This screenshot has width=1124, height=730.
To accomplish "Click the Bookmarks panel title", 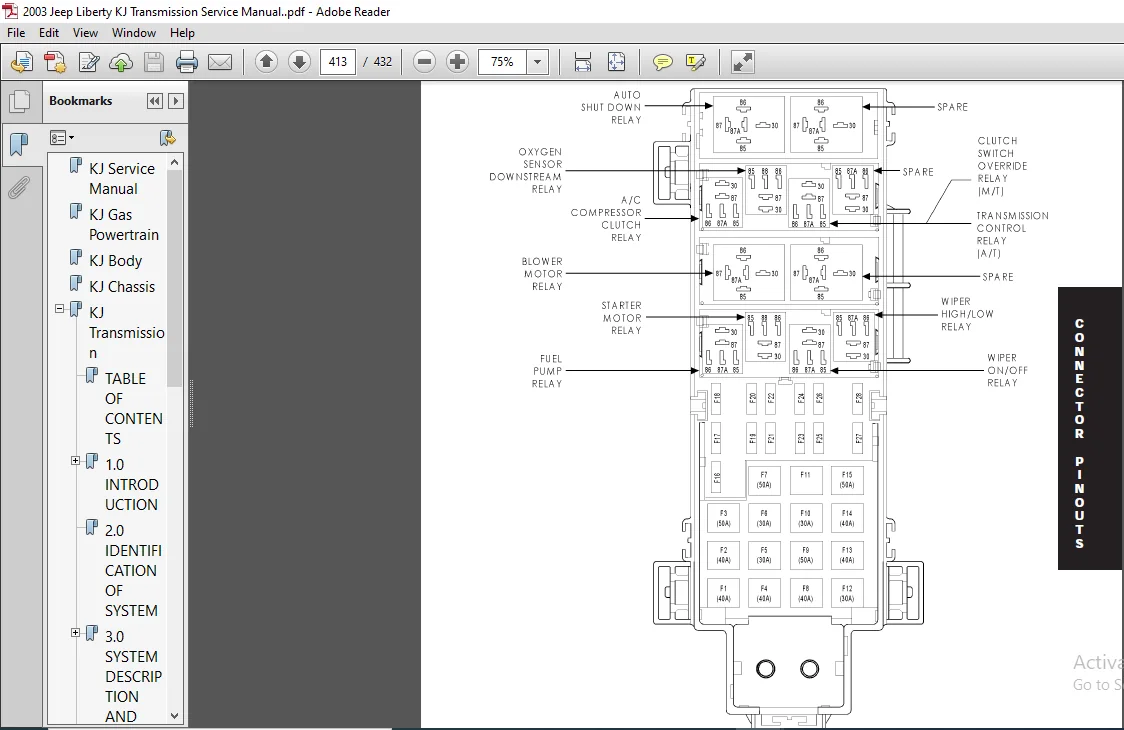I will click(80, 101).
